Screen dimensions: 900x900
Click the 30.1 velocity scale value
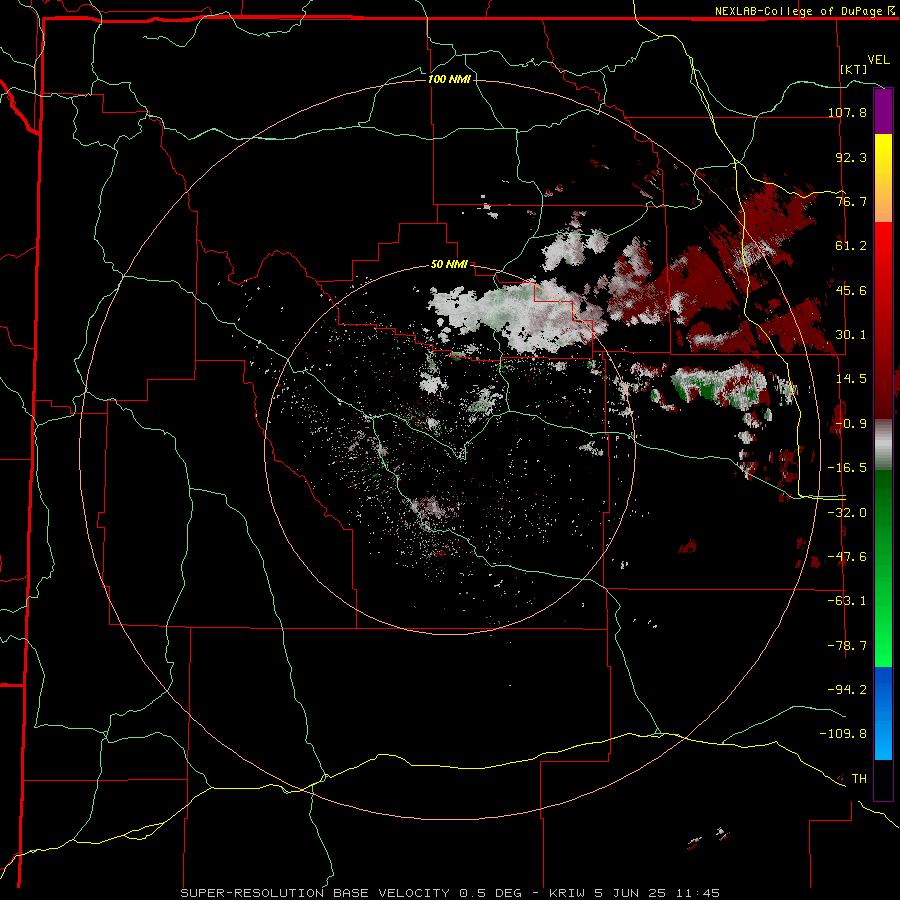click(x=851, y=335)
